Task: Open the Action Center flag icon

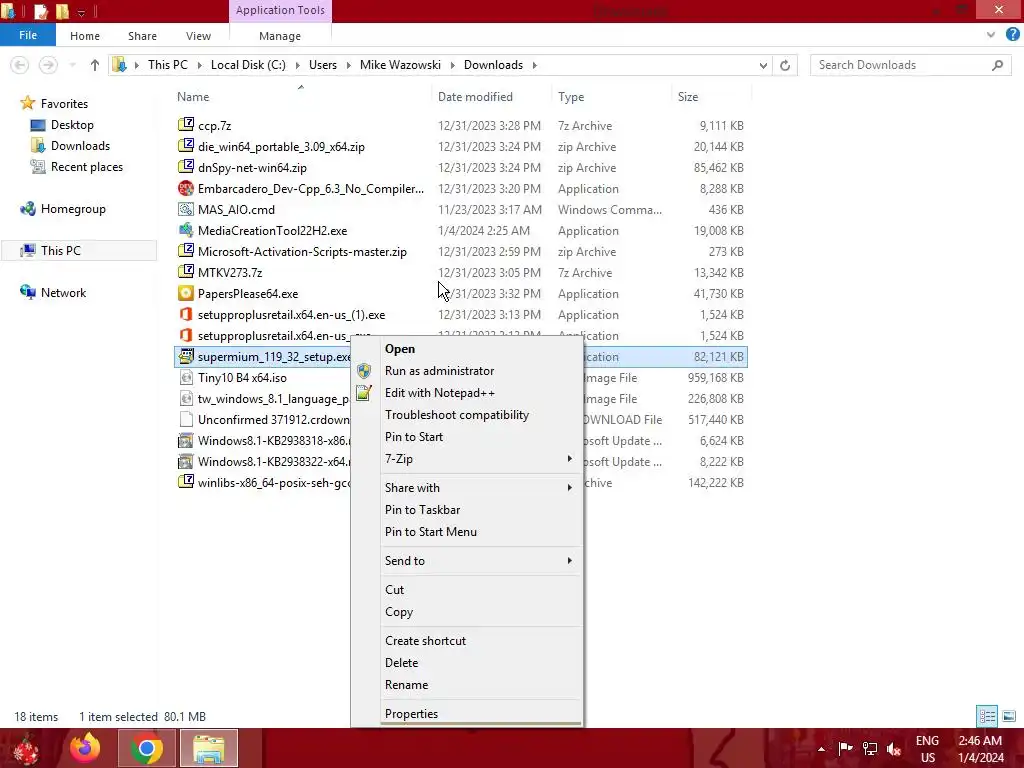Action: click(845, 748)
